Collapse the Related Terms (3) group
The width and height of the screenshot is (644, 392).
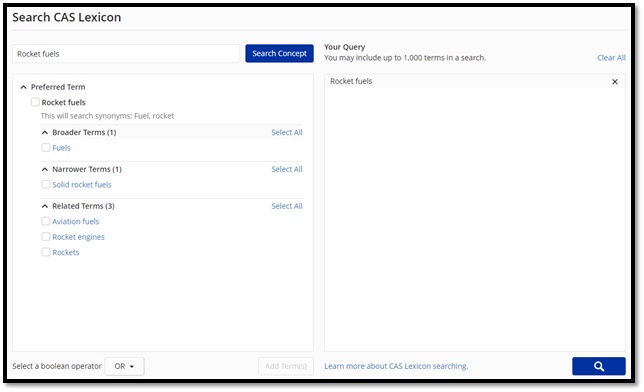tap(45, 206)
